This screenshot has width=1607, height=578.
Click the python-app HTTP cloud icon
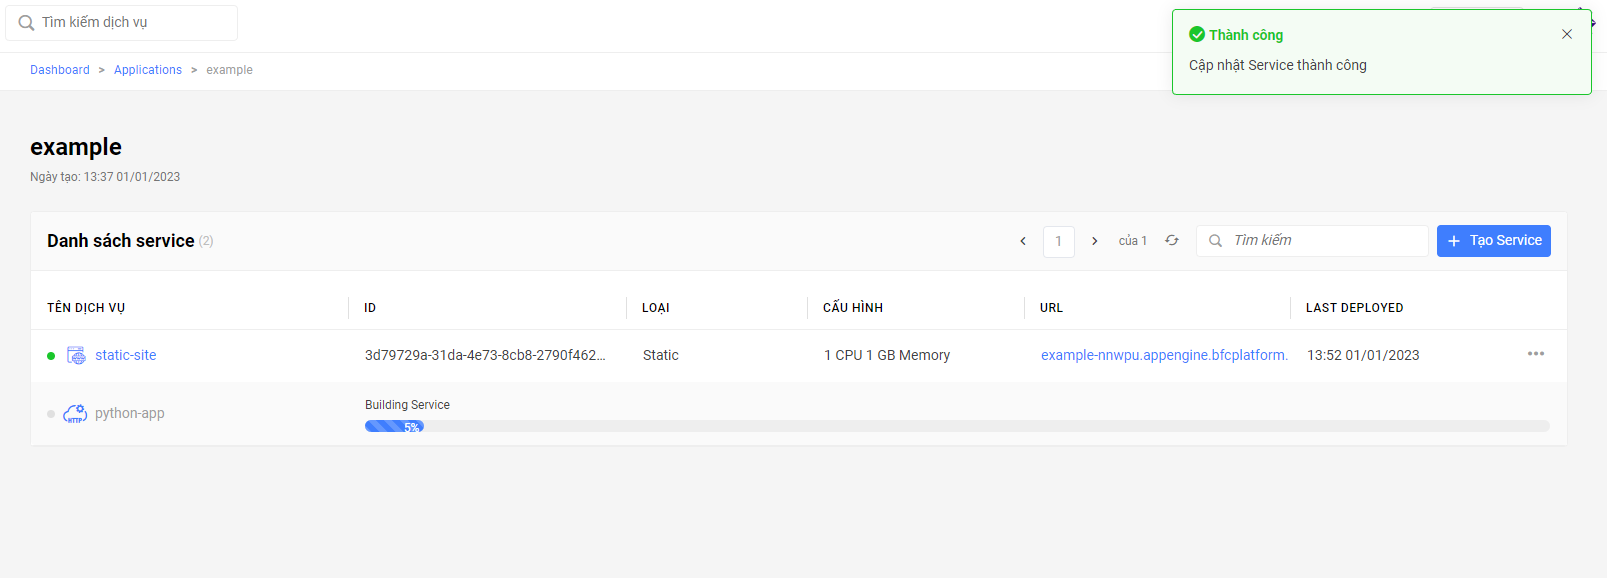click(x=75, y=414)
